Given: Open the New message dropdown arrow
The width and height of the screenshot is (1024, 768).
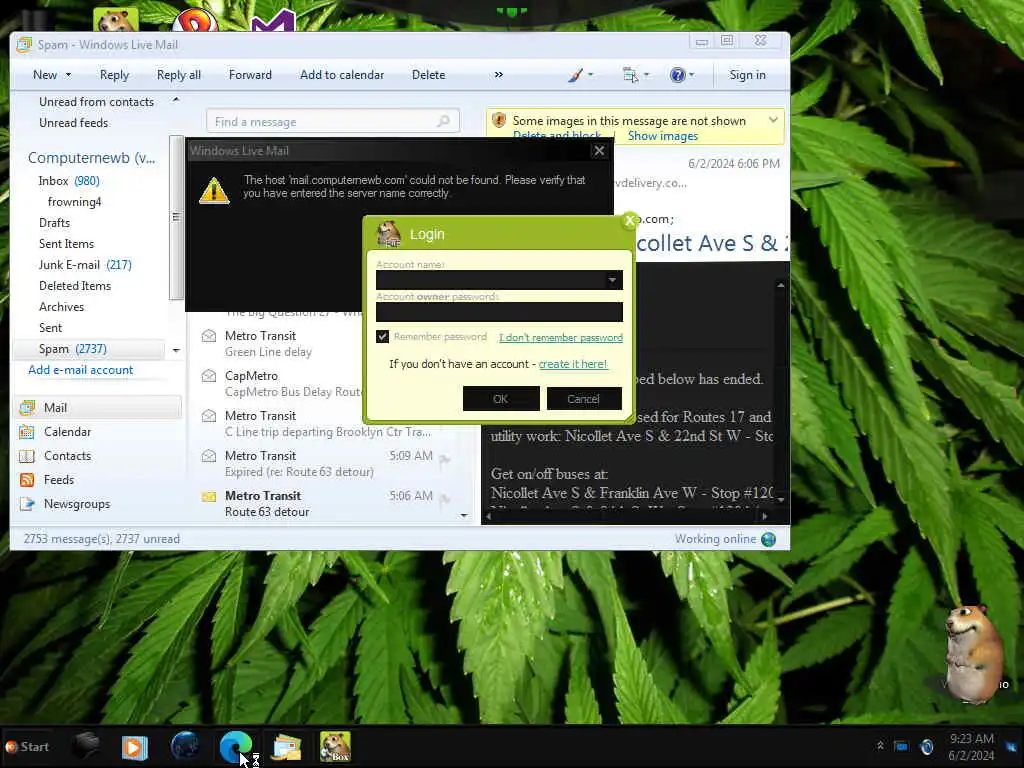Looking at the screenshot, I should click(x=68, y=75).
